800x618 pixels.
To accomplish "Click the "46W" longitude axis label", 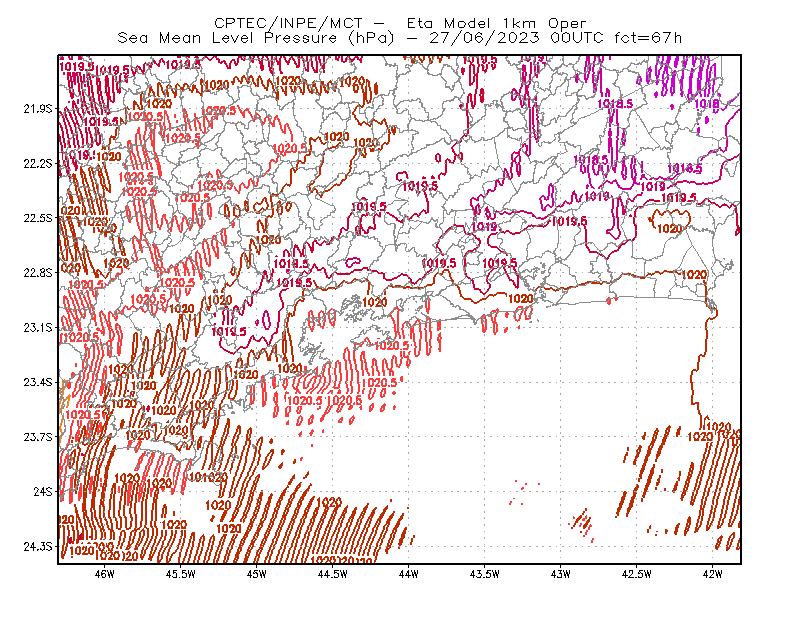I will (x=105, y=574).
